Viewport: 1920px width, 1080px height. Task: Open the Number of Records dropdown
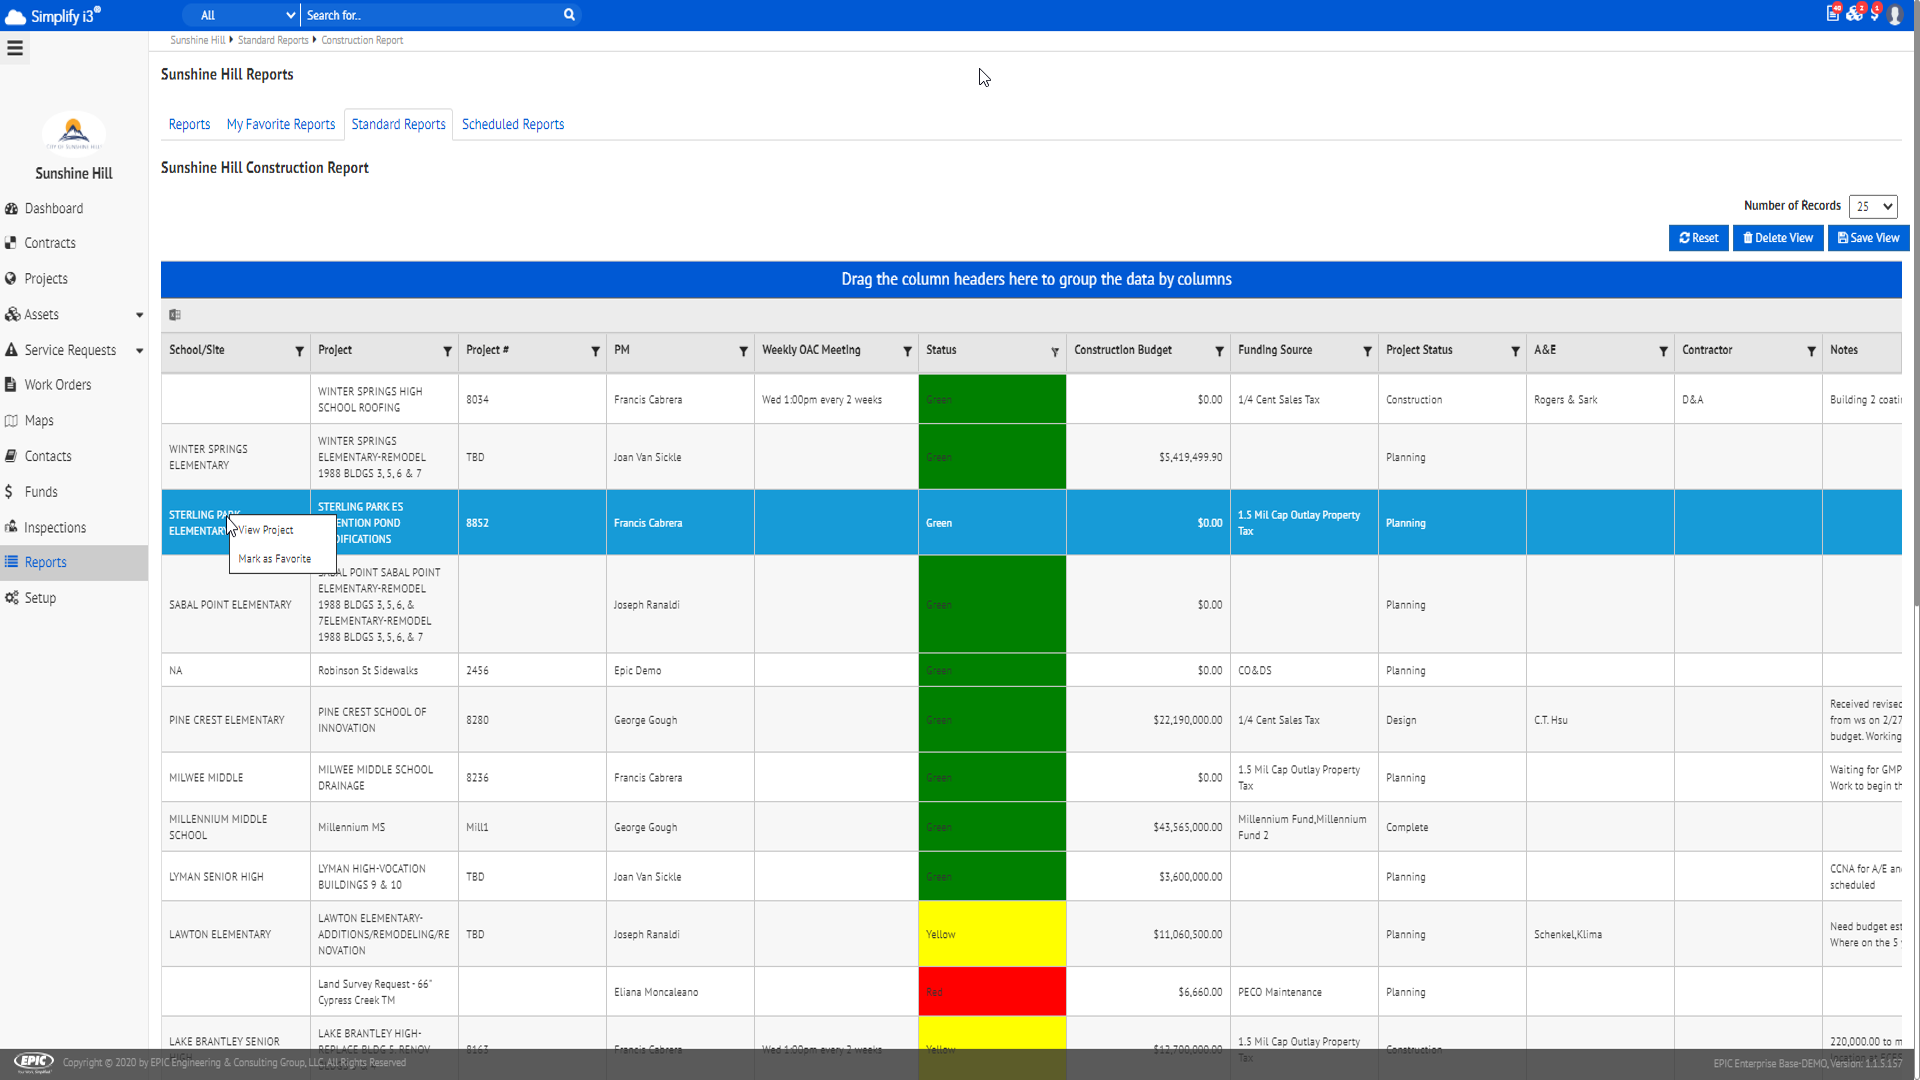click(x=1873, y=206)
